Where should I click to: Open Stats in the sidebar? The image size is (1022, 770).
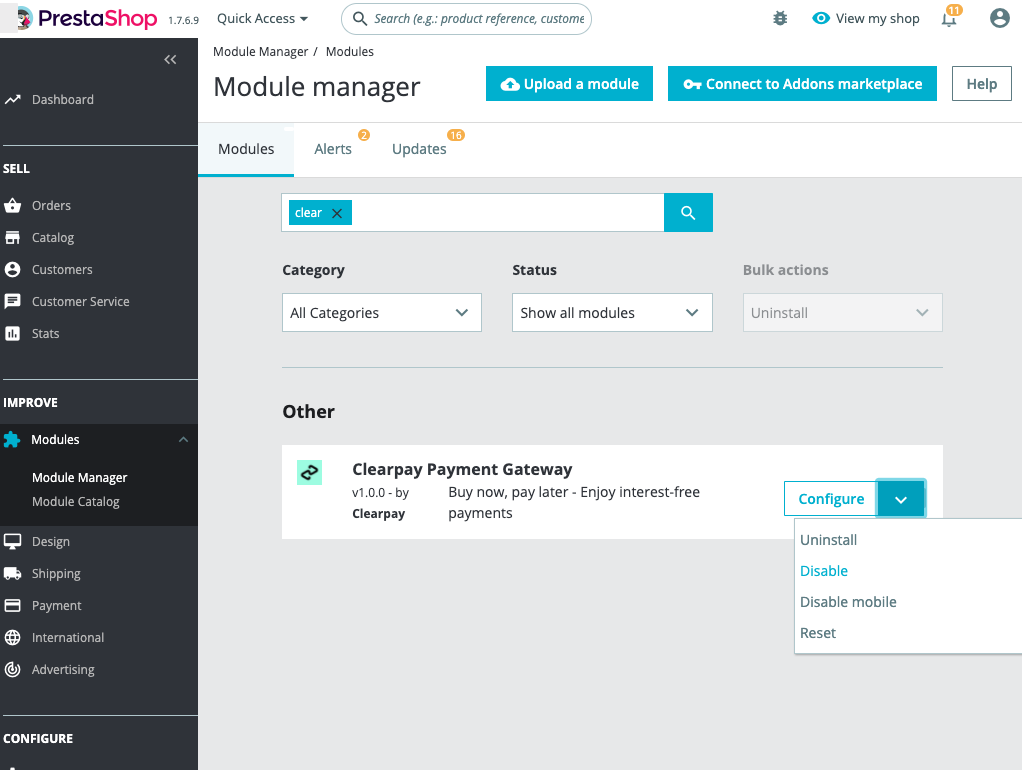[x=46, y=333]
